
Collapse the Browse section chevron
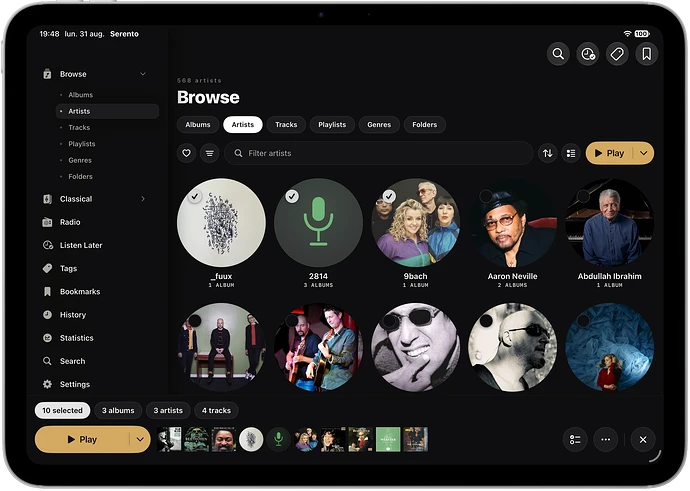143,74
